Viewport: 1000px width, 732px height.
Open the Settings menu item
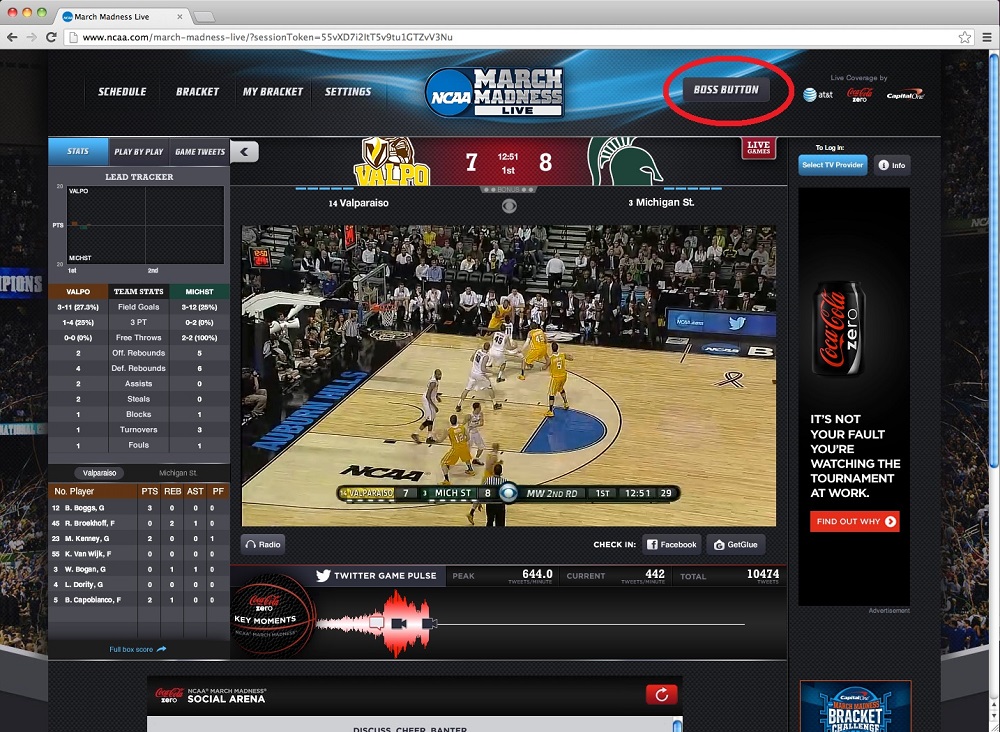pyautogui.click(x=347, y=92)
